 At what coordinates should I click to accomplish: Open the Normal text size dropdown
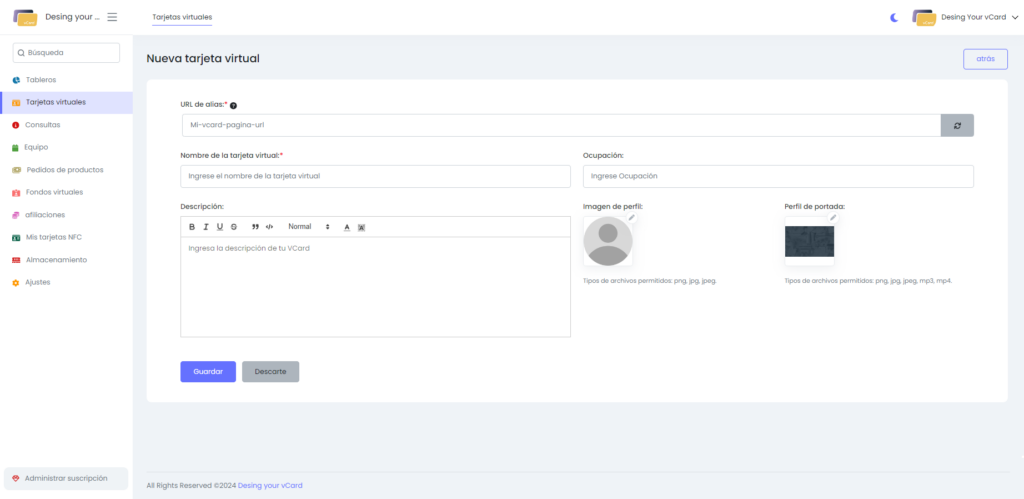pos(308,227)
